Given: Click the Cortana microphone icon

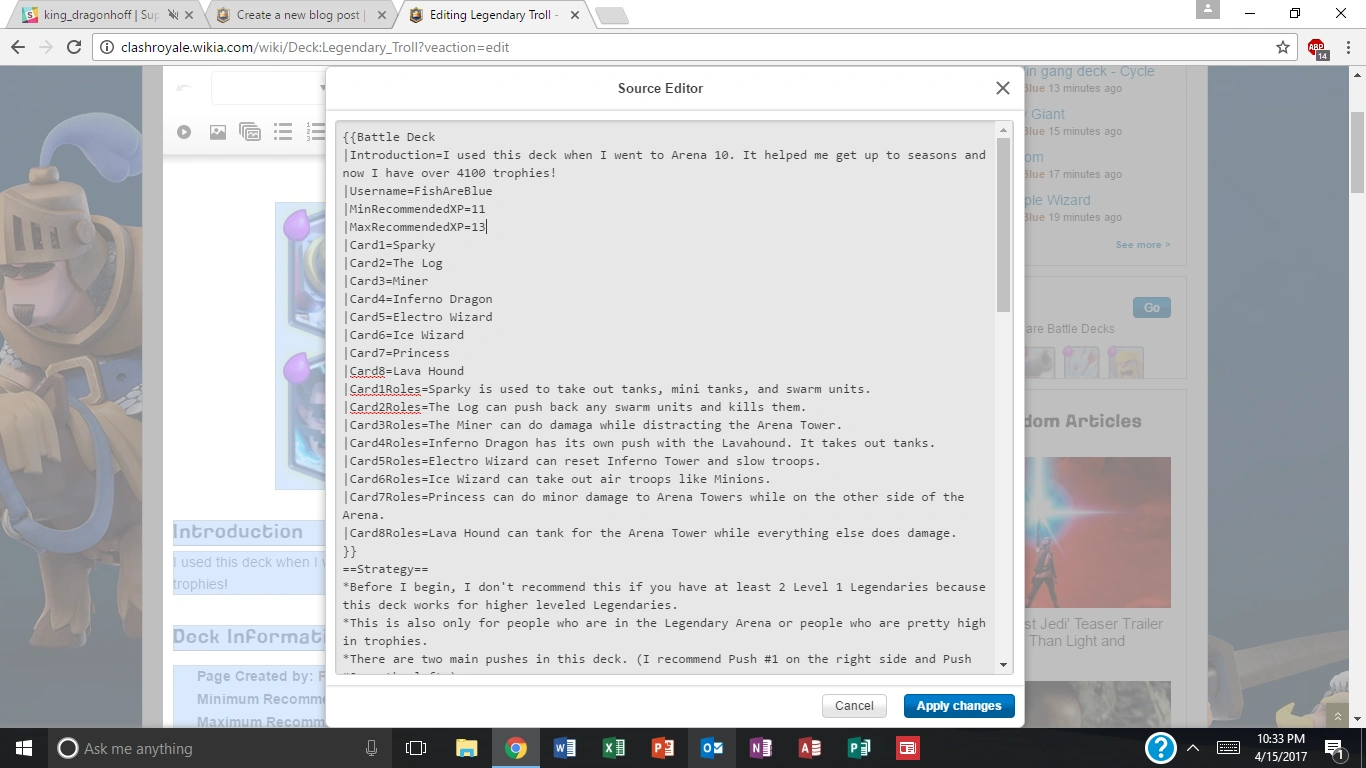Looking at the screenshot, I should (371, 748).
